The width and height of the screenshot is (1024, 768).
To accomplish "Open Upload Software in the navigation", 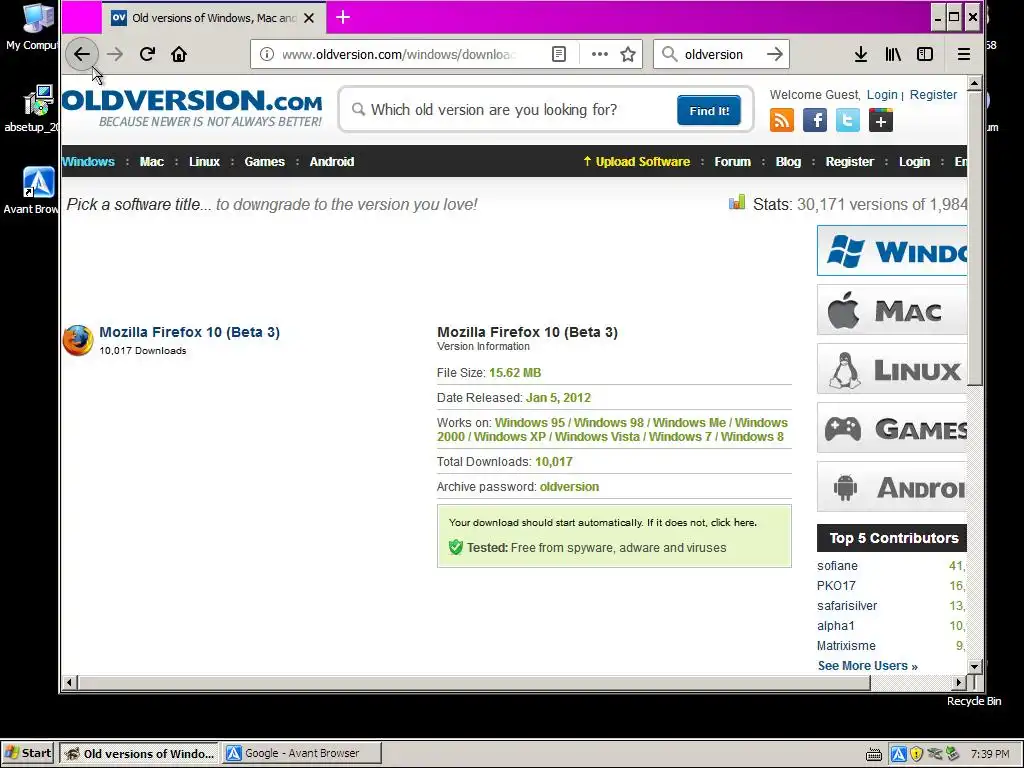I will click(637, 162).
